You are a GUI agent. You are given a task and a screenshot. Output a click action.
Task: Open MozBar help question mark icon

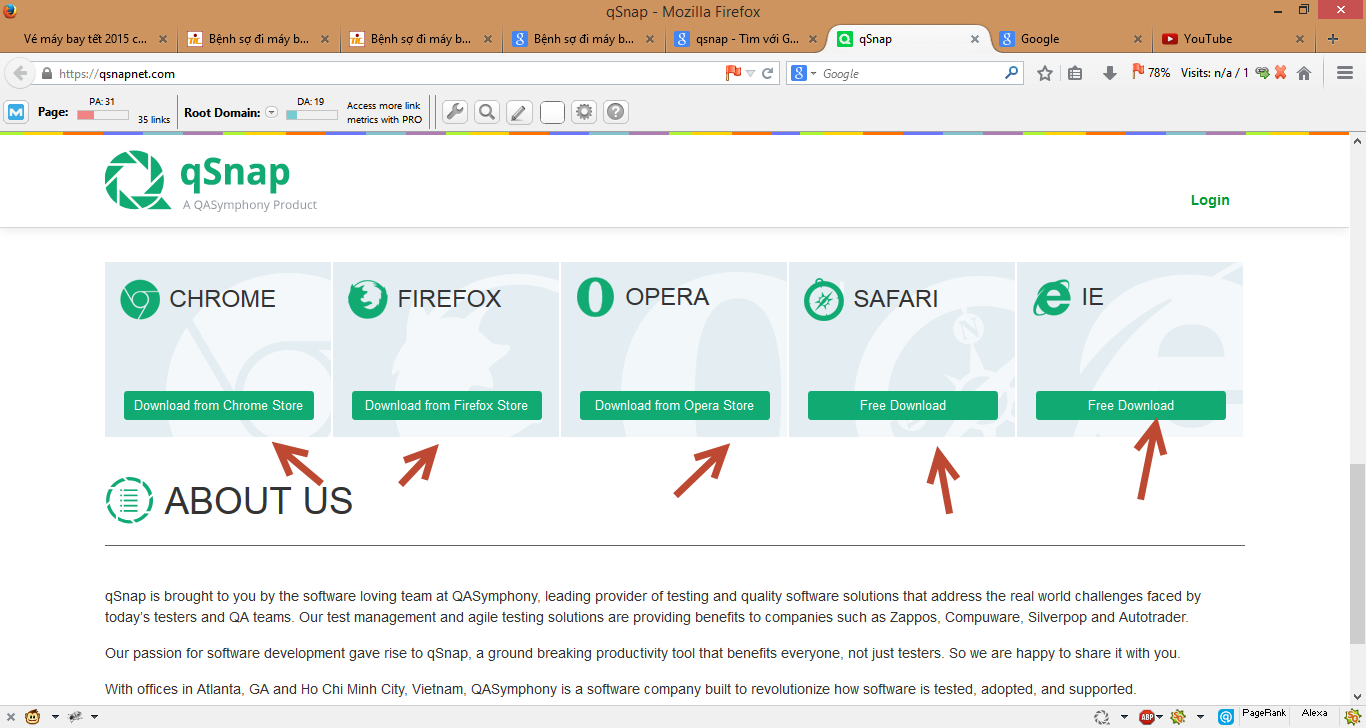click(x=616, y=112)
